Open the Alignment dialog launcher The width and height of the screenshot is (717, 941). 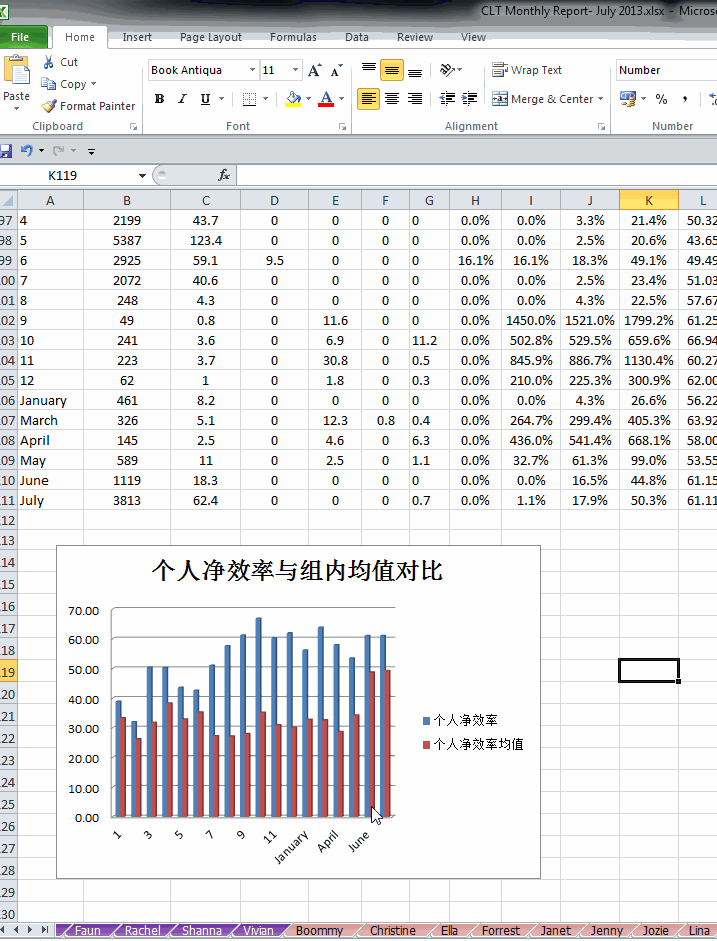coord(601,127)
